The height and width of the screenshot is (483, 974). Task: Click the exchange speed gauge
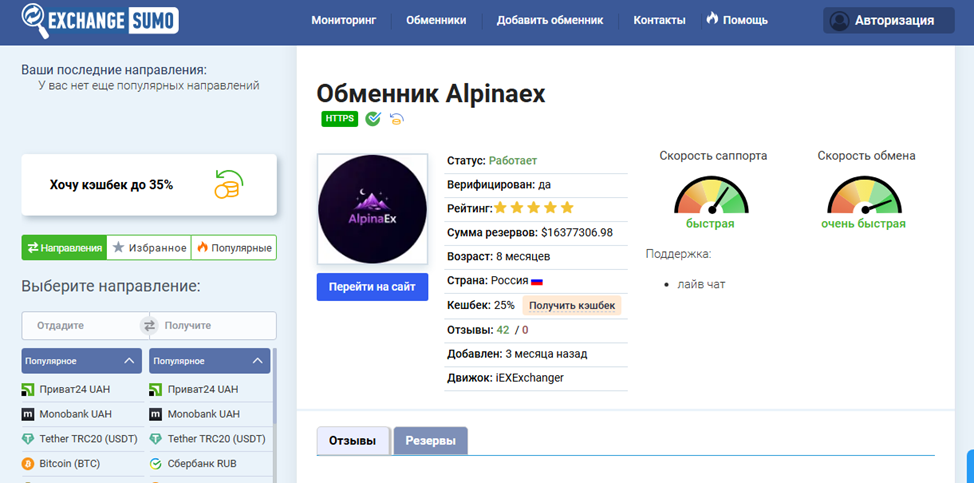[x=865, y=195]
